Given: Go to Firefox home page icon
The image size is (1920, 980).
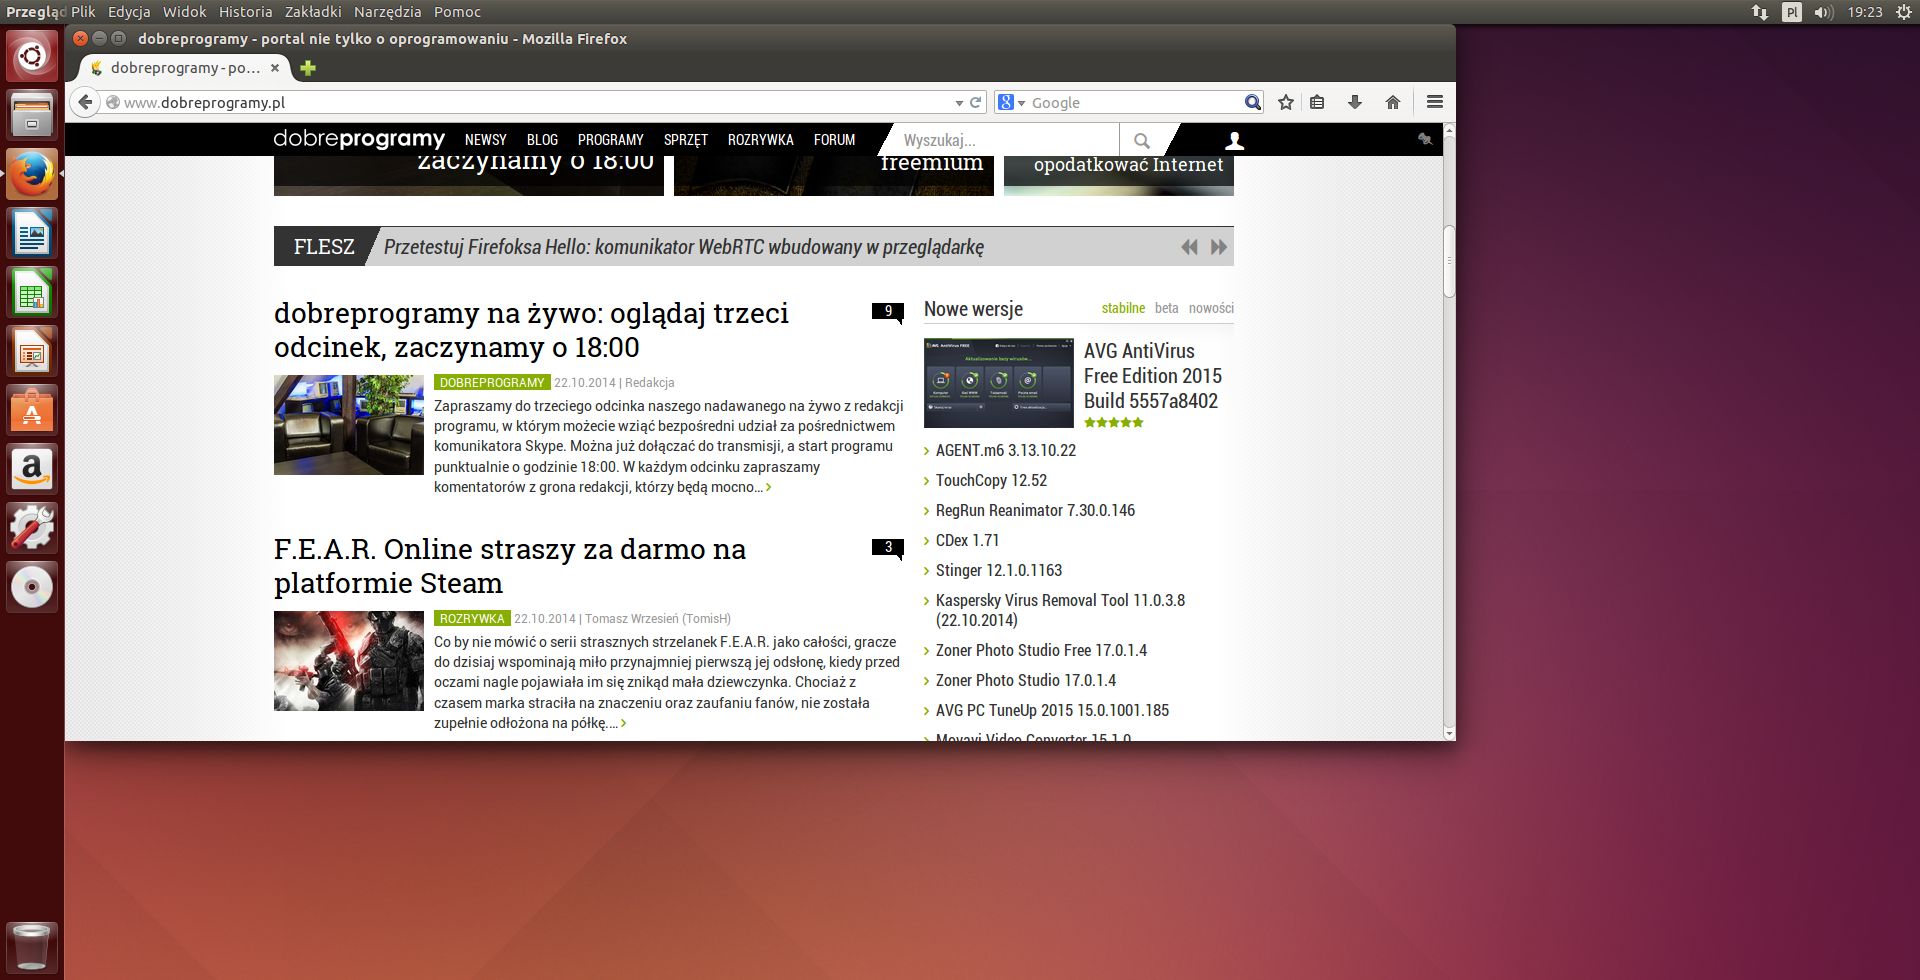Looking at the screenshot, I should point(1392,102).
